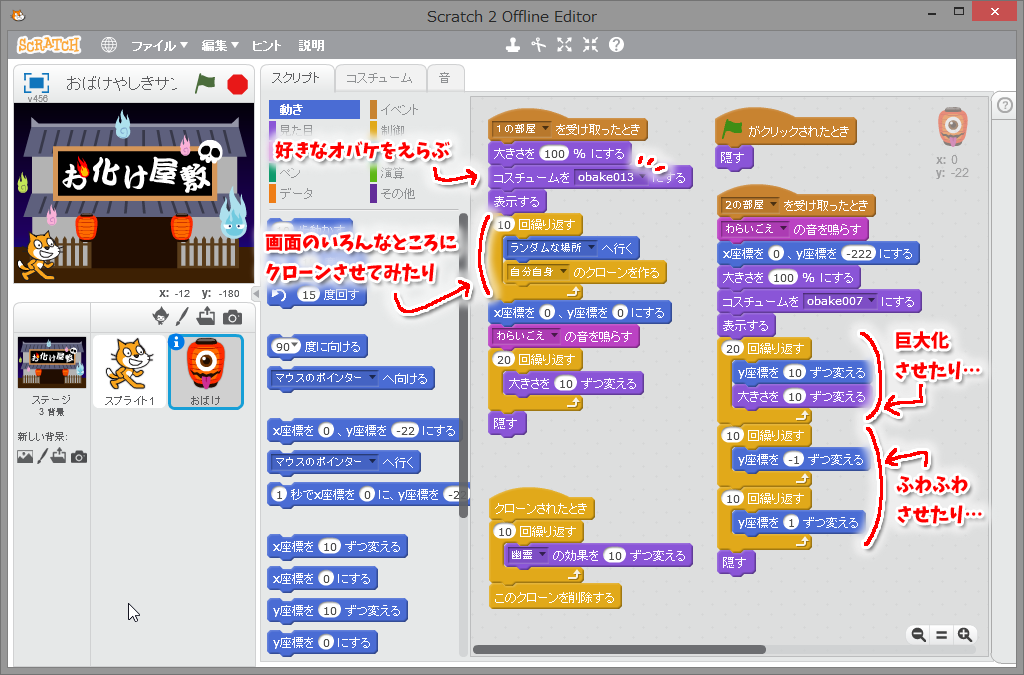
Task: Open マウスのポインター dropdown in へ向ける block
Action: tap(372, 377)
